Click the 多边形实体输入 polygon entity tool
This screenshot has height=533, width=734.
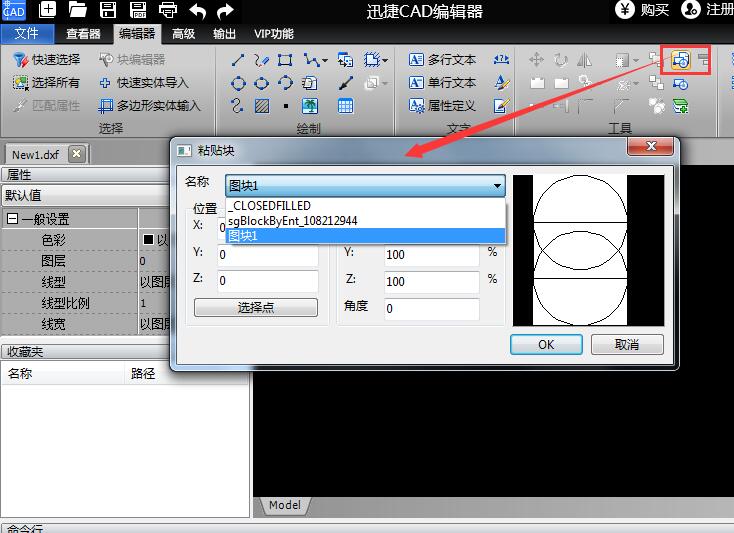150,105
